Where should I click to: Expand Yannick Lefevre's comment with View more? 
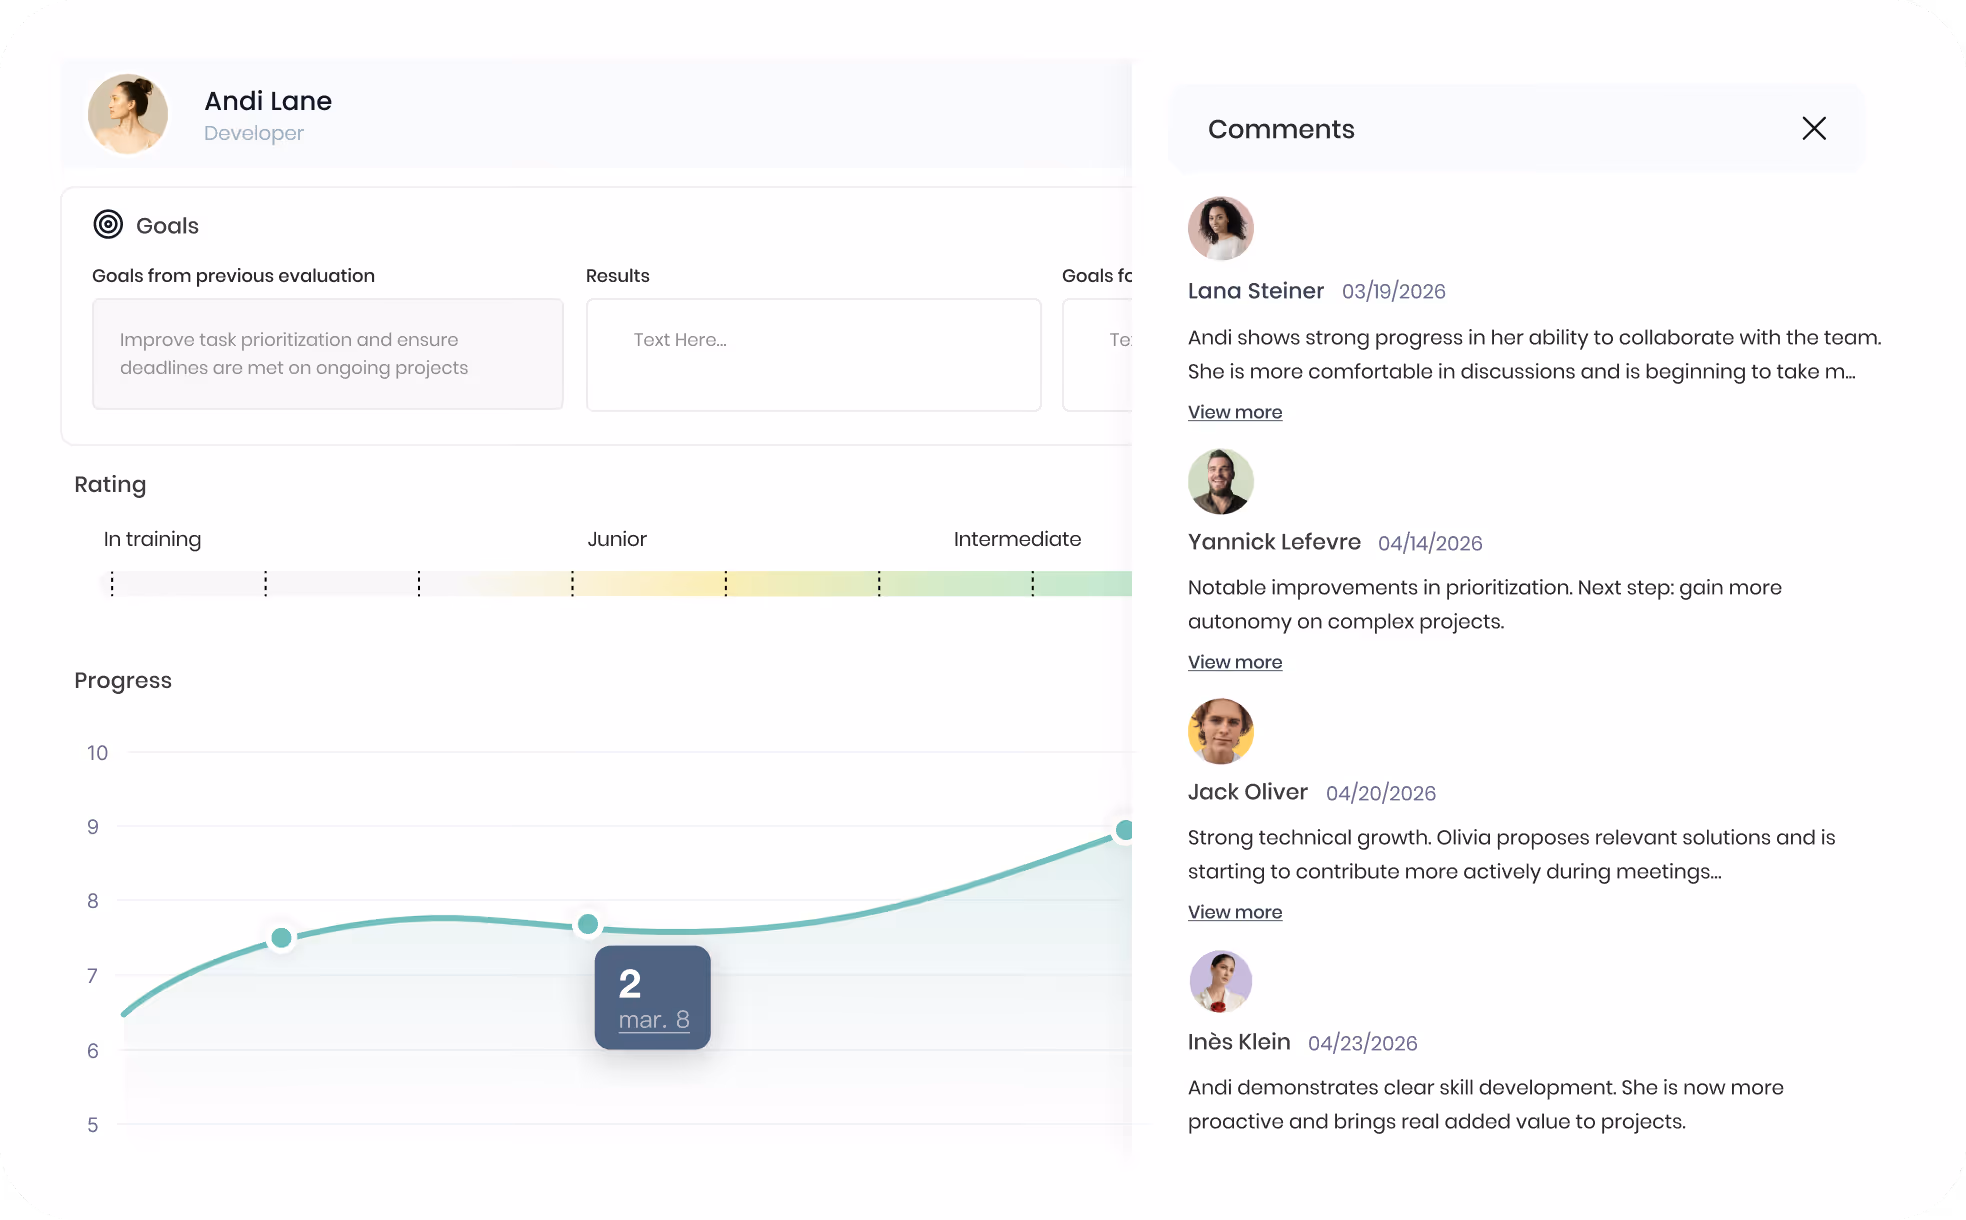tap(1235, 662)
